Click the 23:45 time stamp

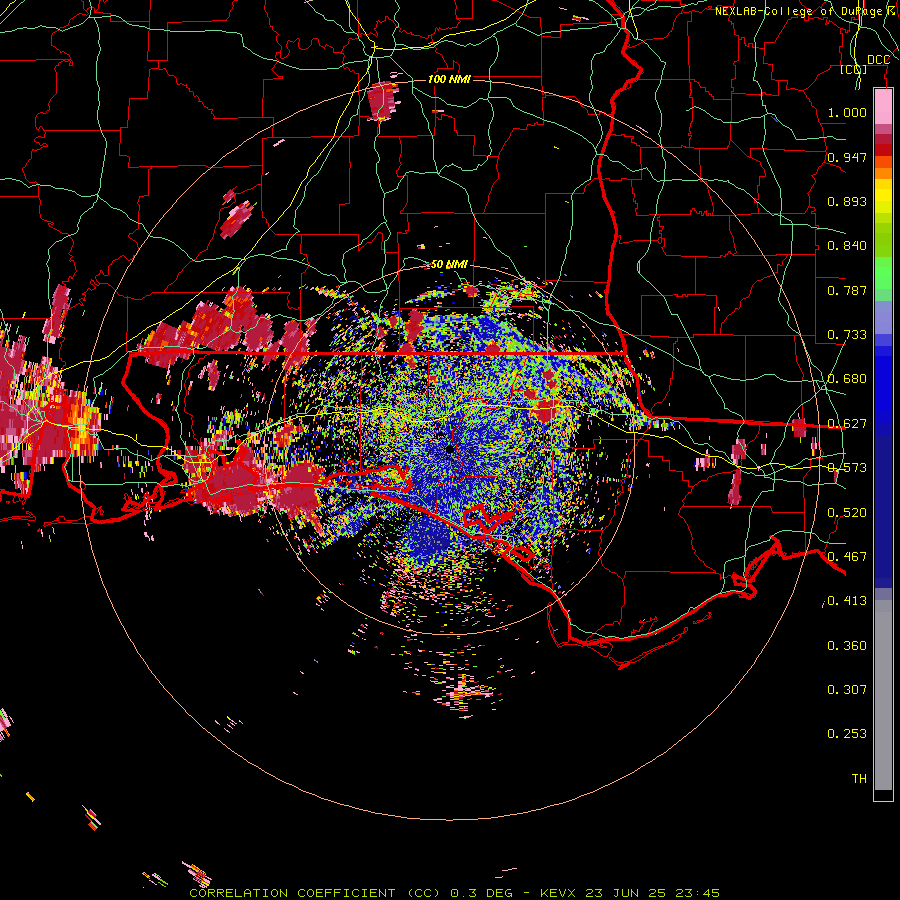click(x=697, y=893)
